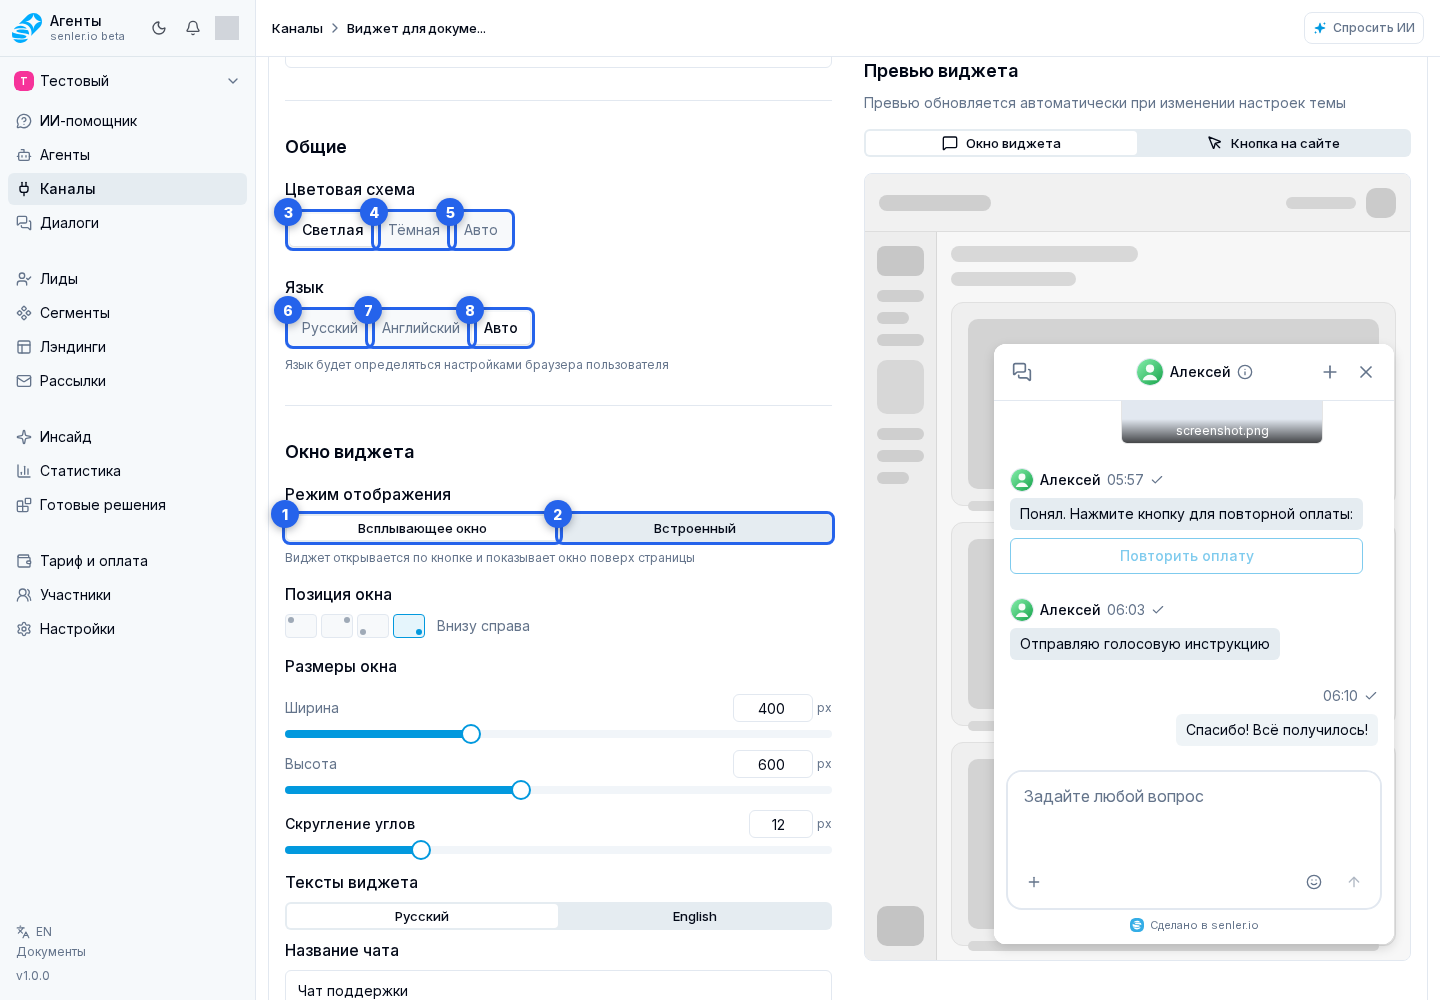Switch display mode to Встроенный

(x=695, y=528)
